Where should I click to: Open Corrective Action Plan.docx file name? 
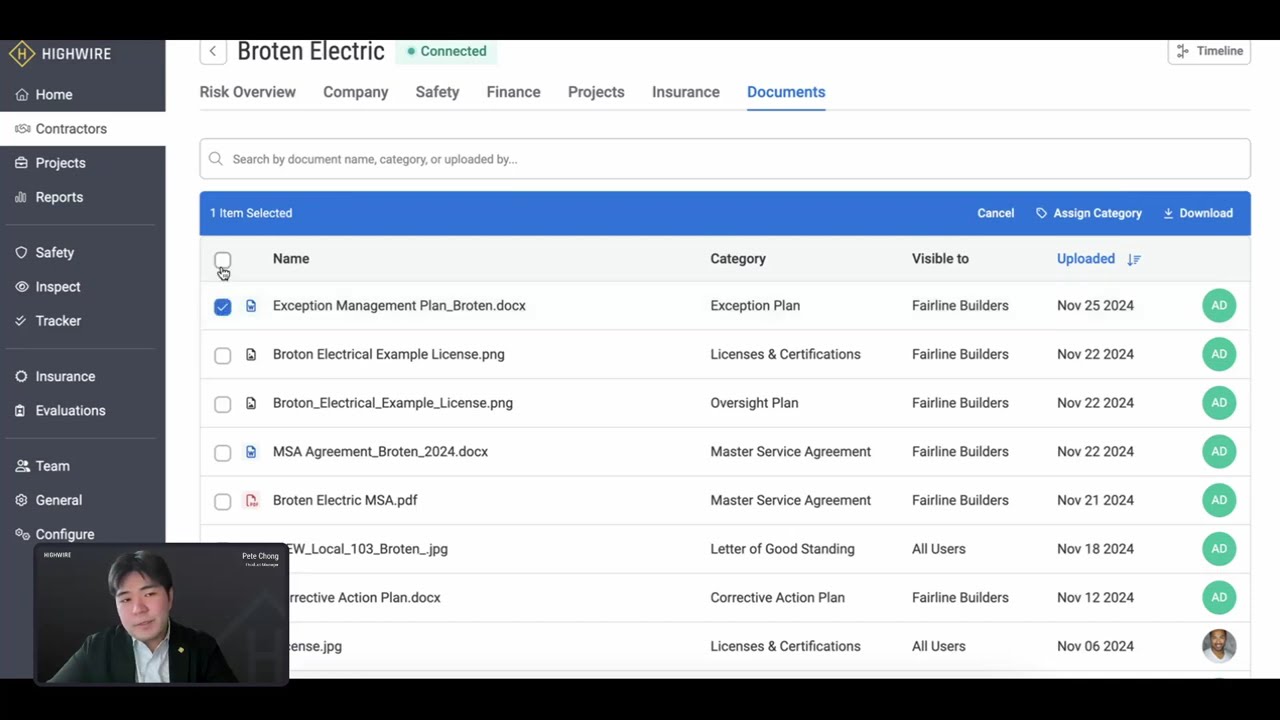tap(363, 598)
